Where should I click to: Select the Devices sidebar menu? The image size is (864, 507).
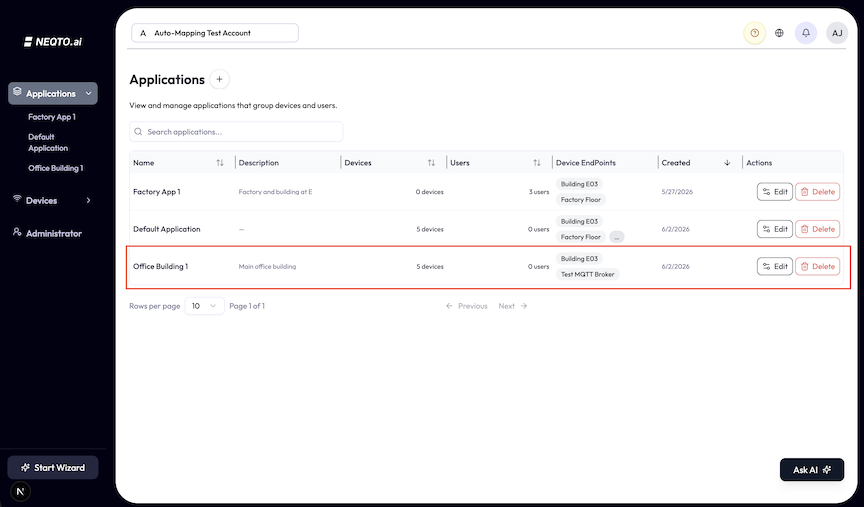tap(53, 201)
